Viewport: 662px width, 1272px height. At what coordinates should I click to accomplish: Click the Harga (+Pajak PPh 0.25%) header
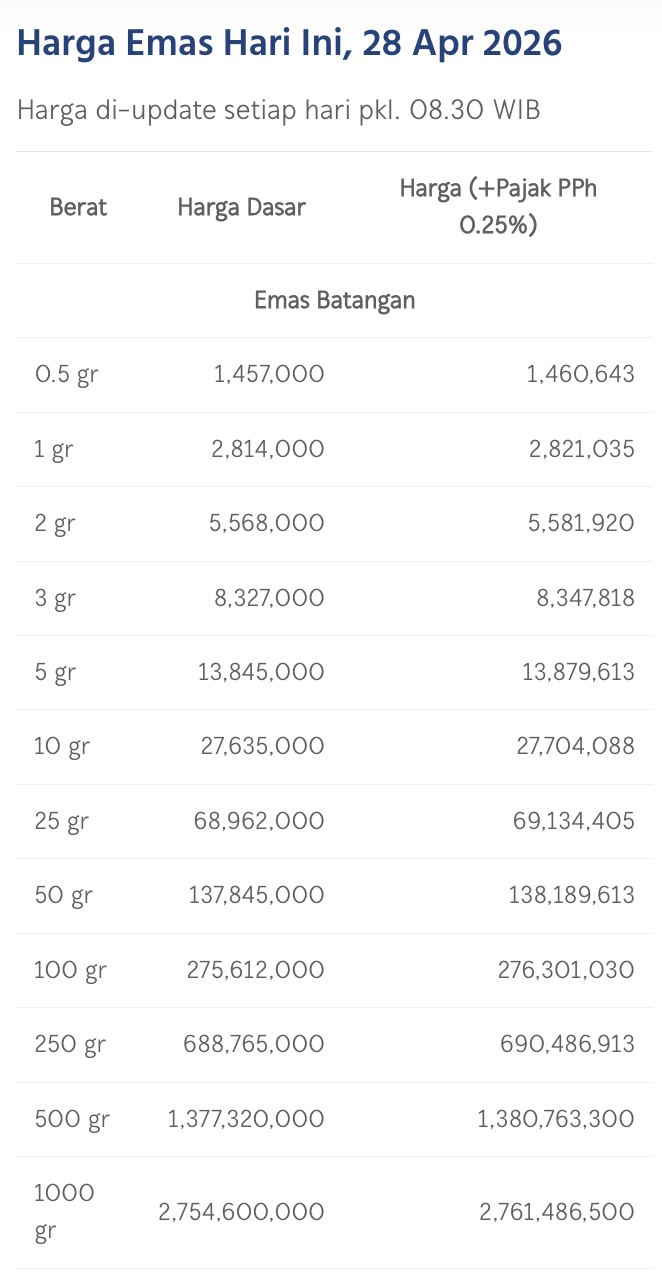[498, 207]
